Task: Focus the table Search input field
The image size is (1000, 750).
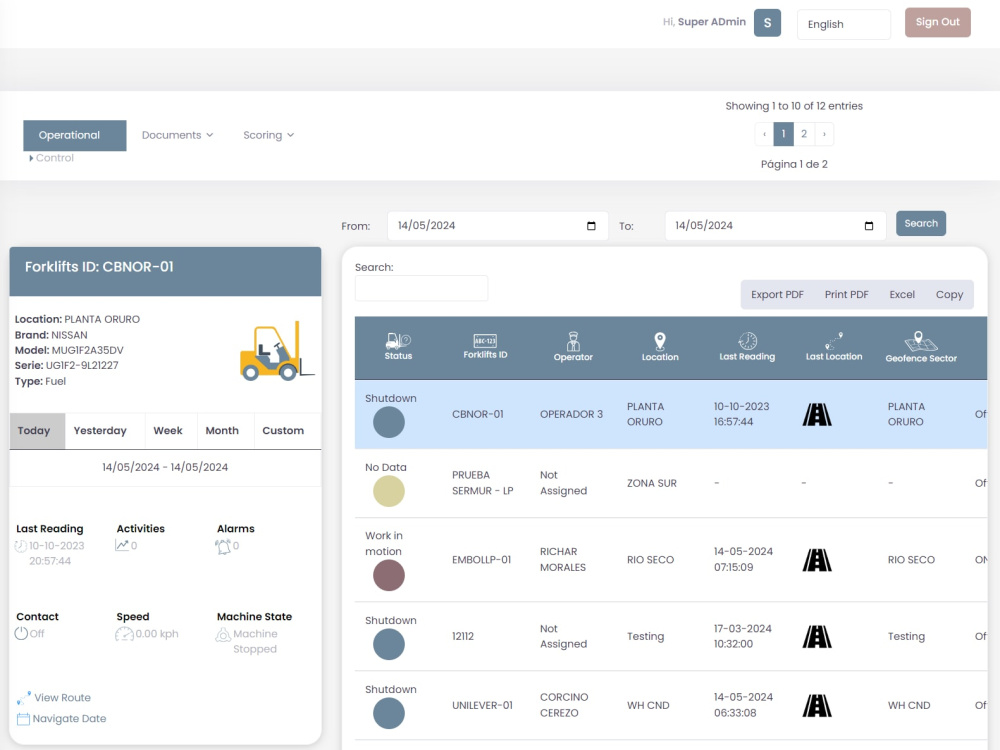Action: (x=422, y=288)
